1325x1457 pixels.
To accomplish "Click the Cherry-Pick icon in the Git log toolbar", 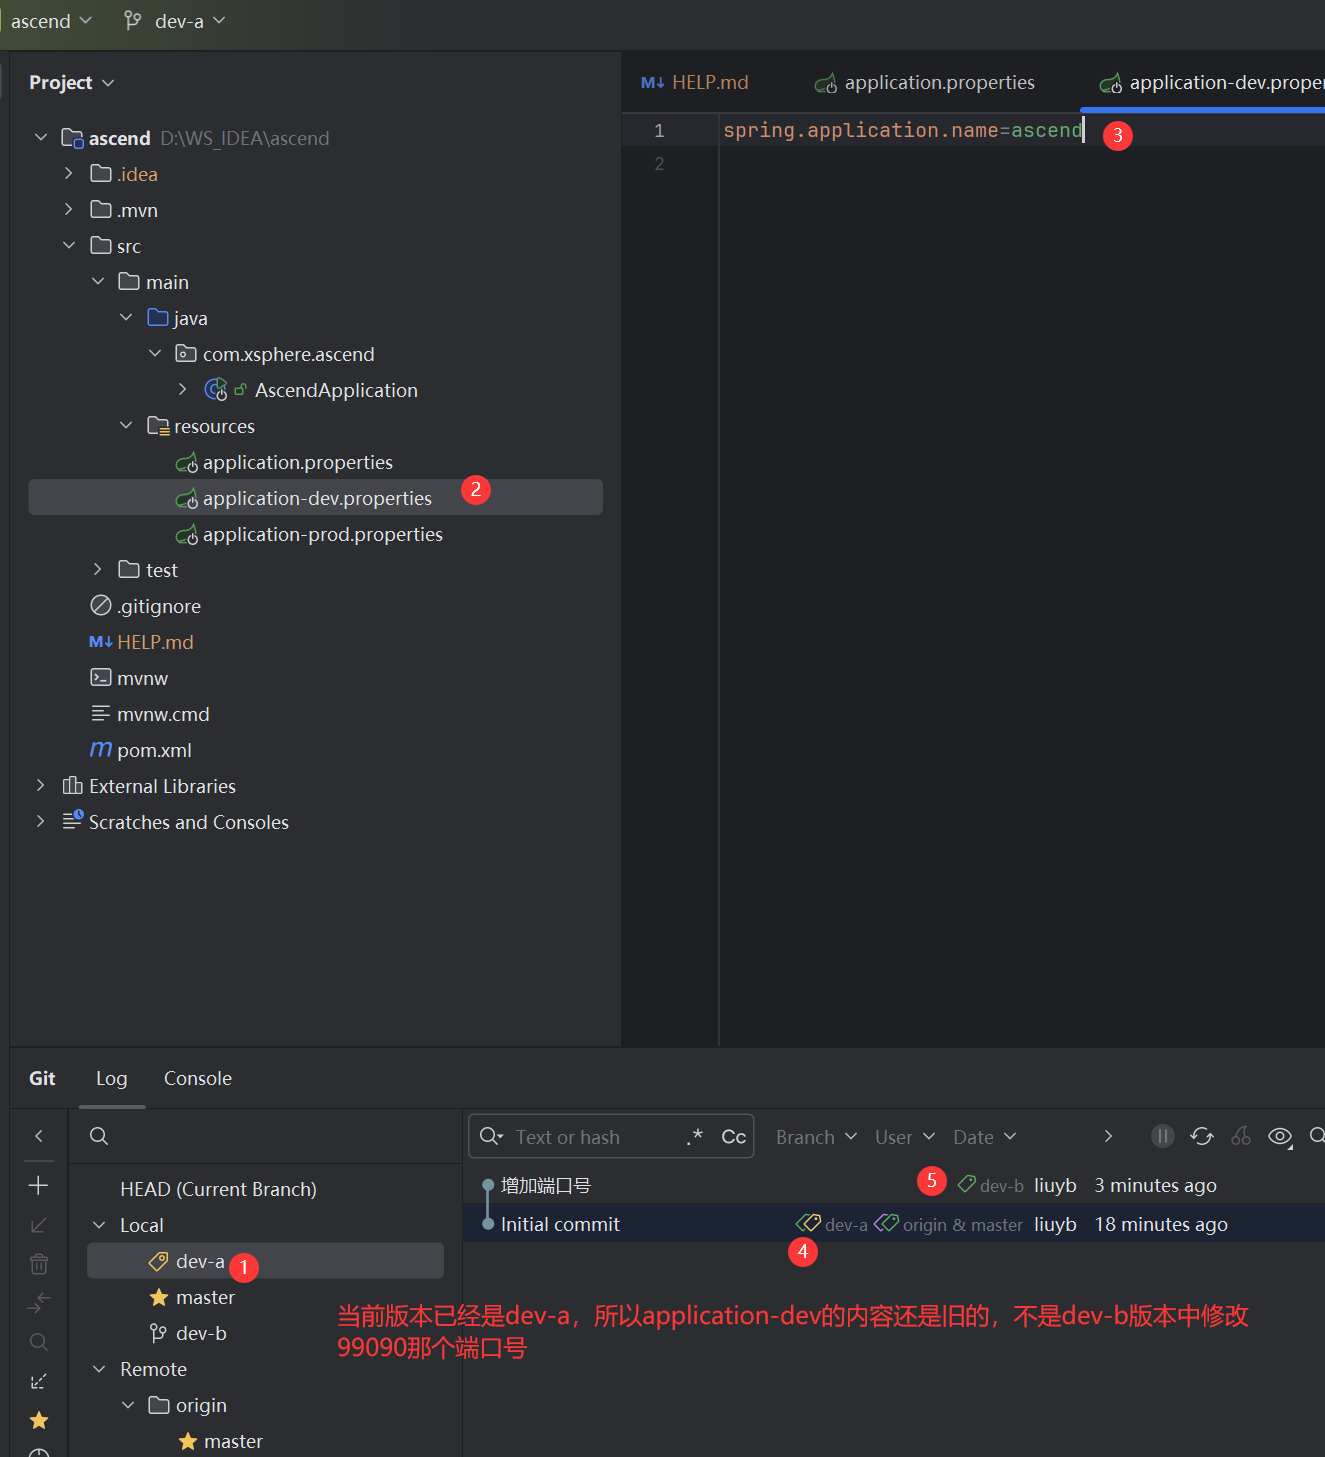I will point(1240,1136).
